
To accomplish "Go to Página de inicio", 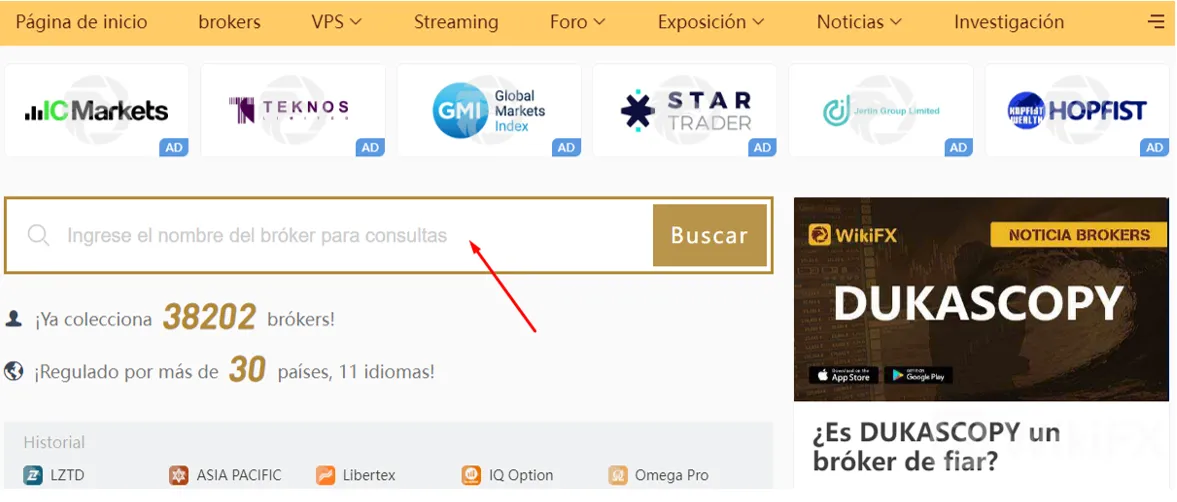I will pyautogui.click(x=82, y=23).
